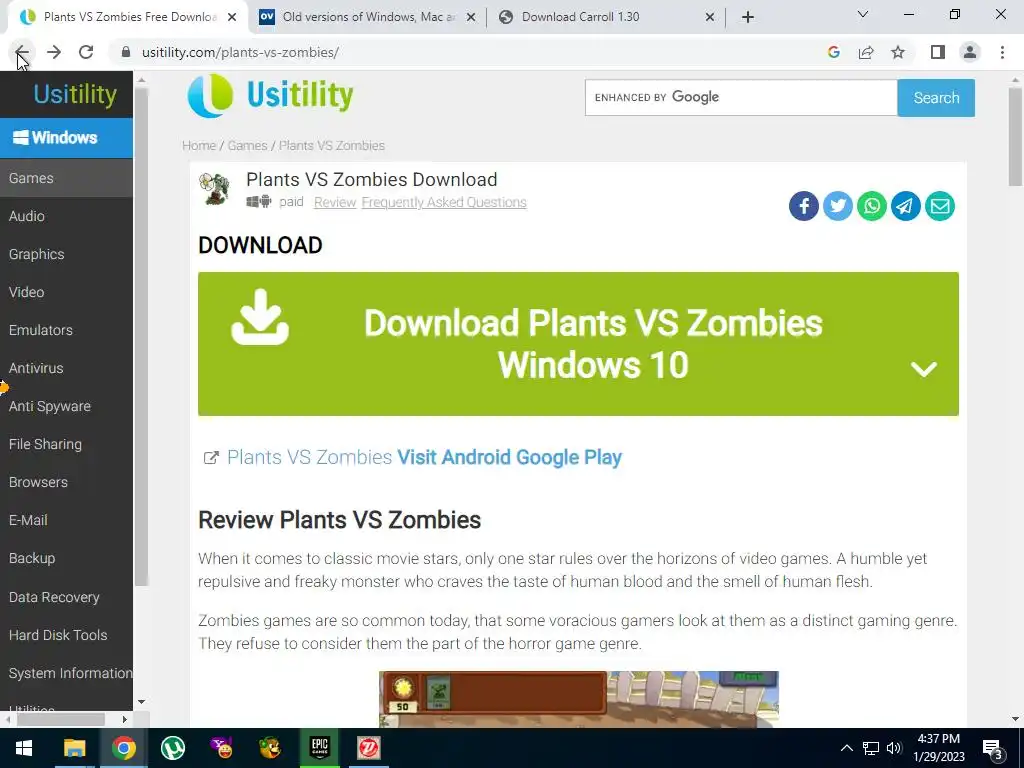Show hidden tray icons chevron
This screenshot has height=768, width=1024.
click(x=846, y=748)
